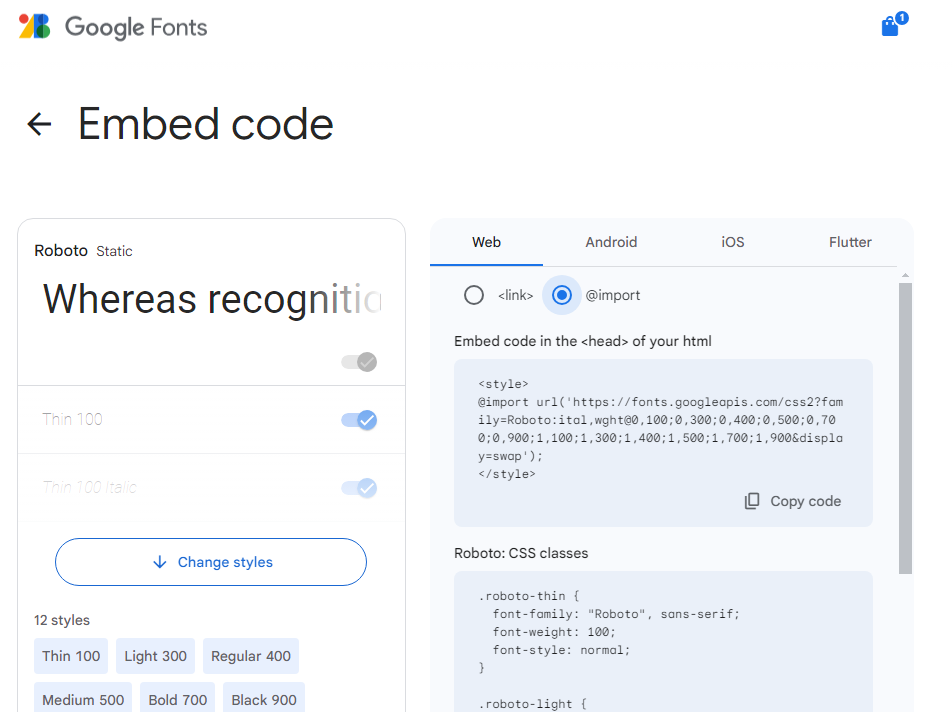Switch to the Android tab
The height and width of the screenshot is (712, 952).
611,242
